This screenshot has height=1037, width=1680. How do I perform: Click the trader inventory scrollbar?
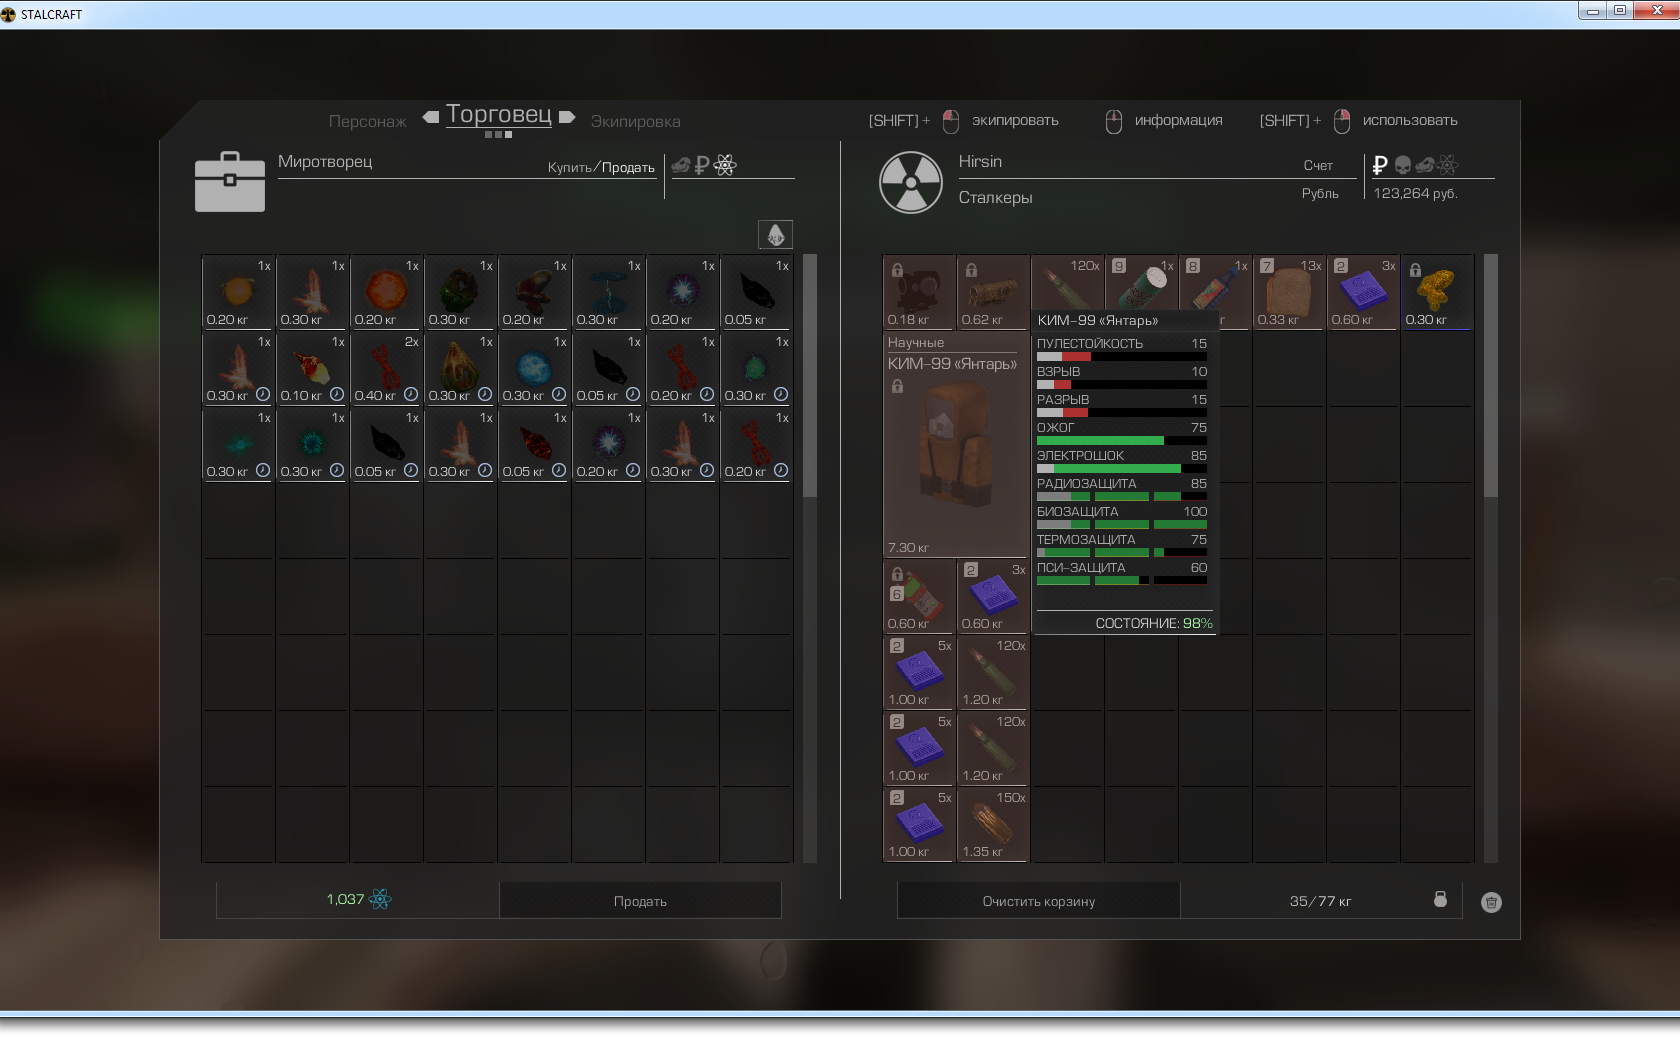[x=810, y=375]
